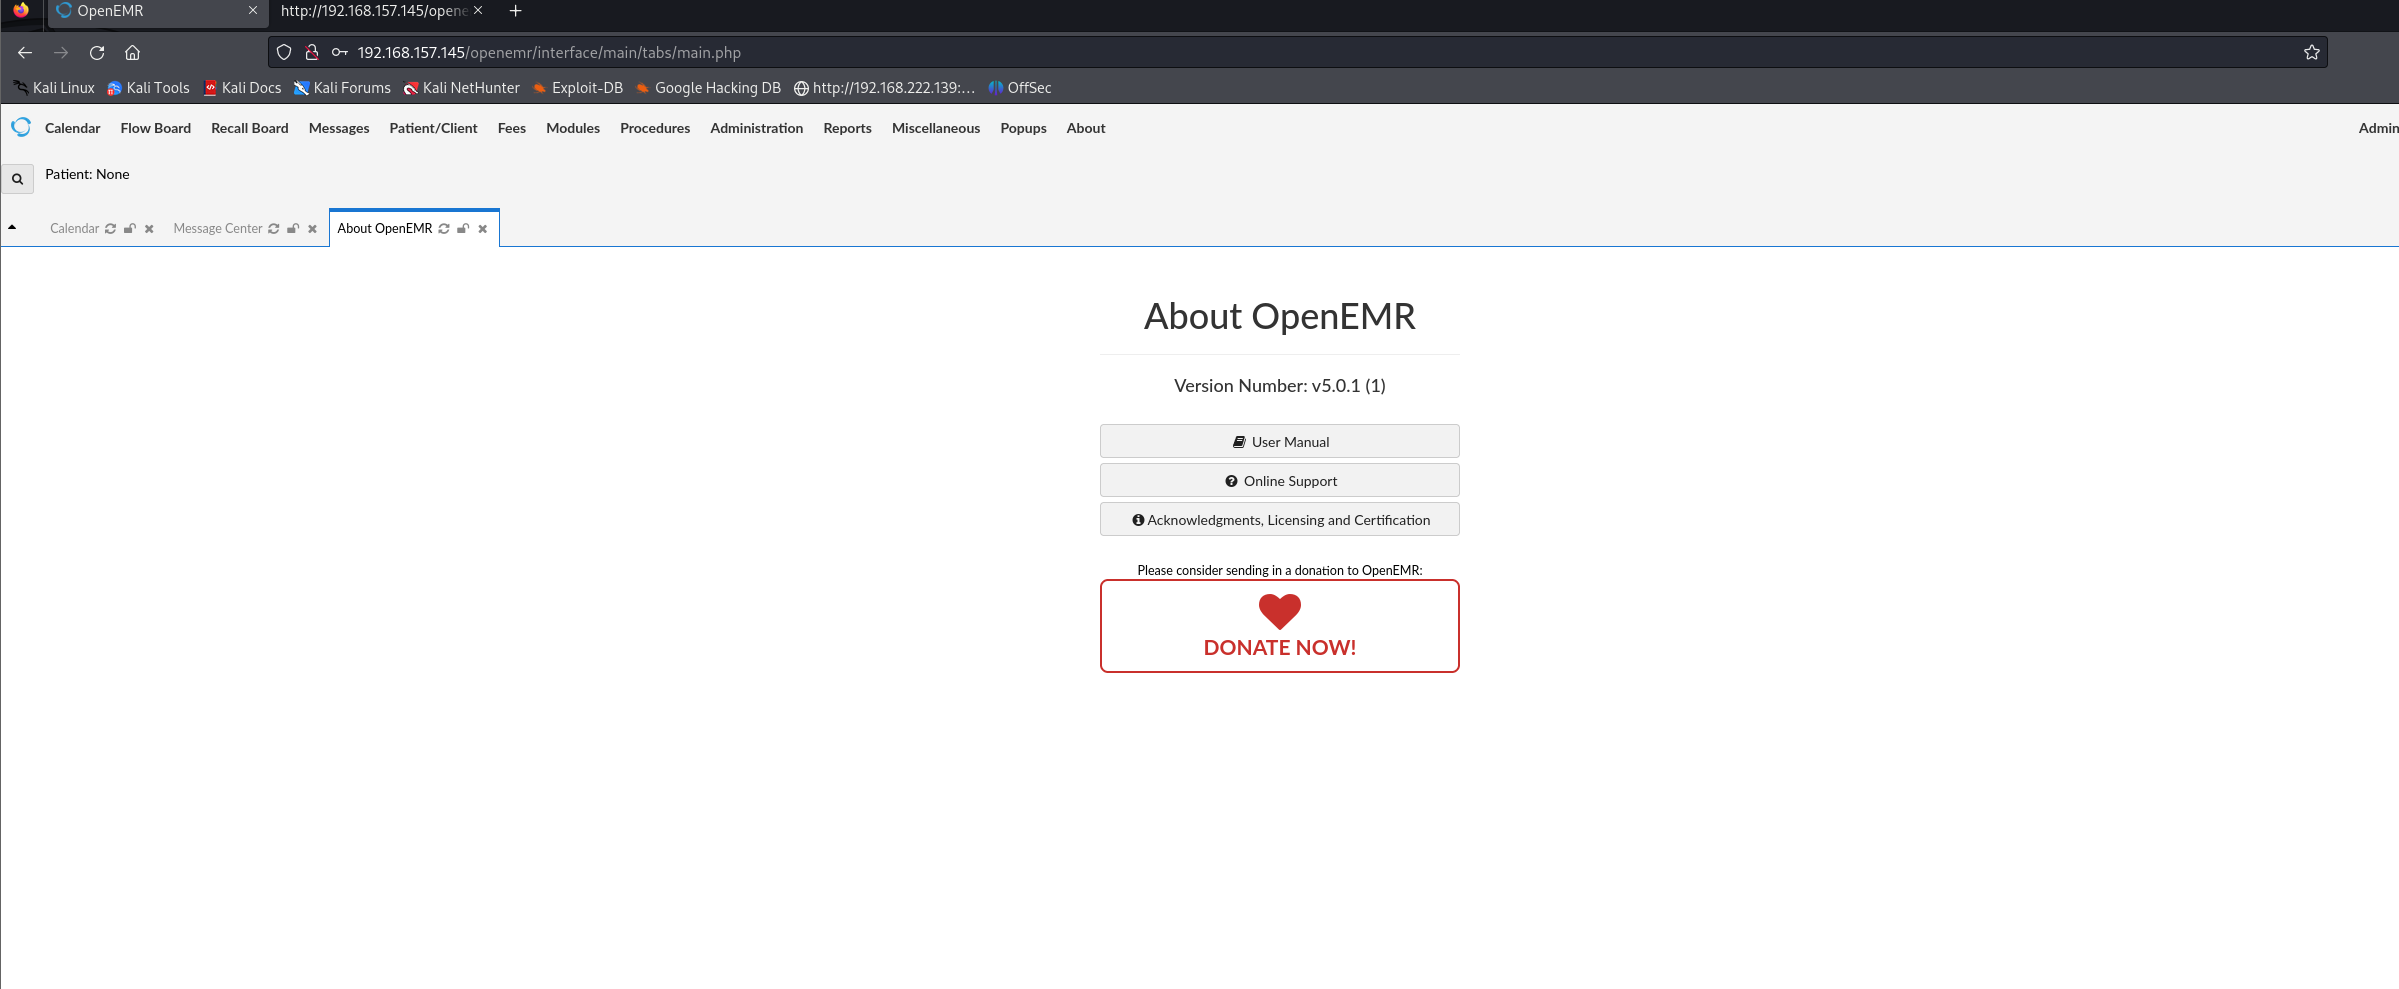Toggle the lock icon on the Message Center tab
Screen dimensions: 2399x989
pyautogui.click(x=293, y=229)
